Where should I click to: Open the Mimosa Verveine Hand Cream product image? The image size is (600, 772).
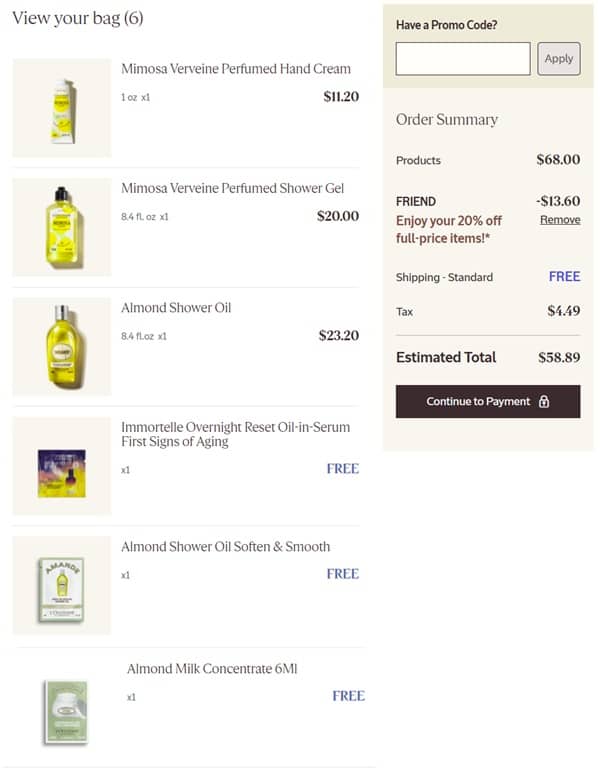click(x=62, y=108)
